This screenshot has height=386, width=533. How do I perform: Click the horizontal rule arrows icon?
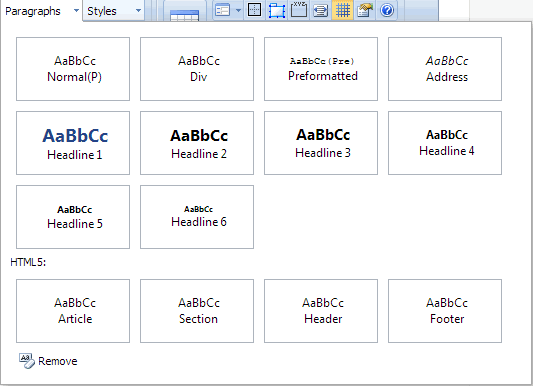(321, 11)
